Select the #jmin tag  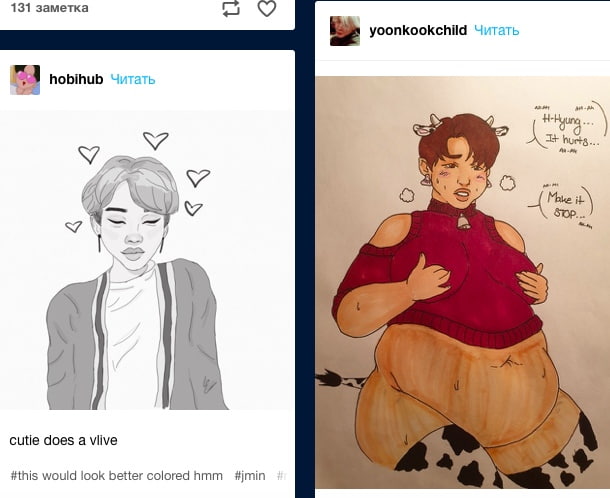(250, 476)
